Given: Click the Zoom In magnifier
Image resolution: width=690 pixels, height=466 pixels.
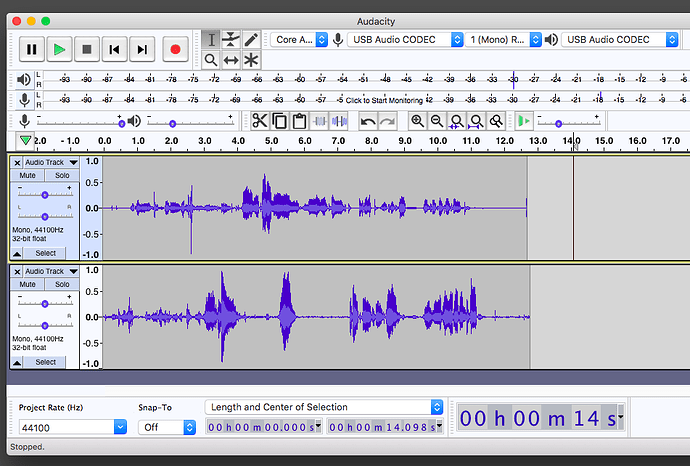Looking at the screenshot, I should pos(417,121).
